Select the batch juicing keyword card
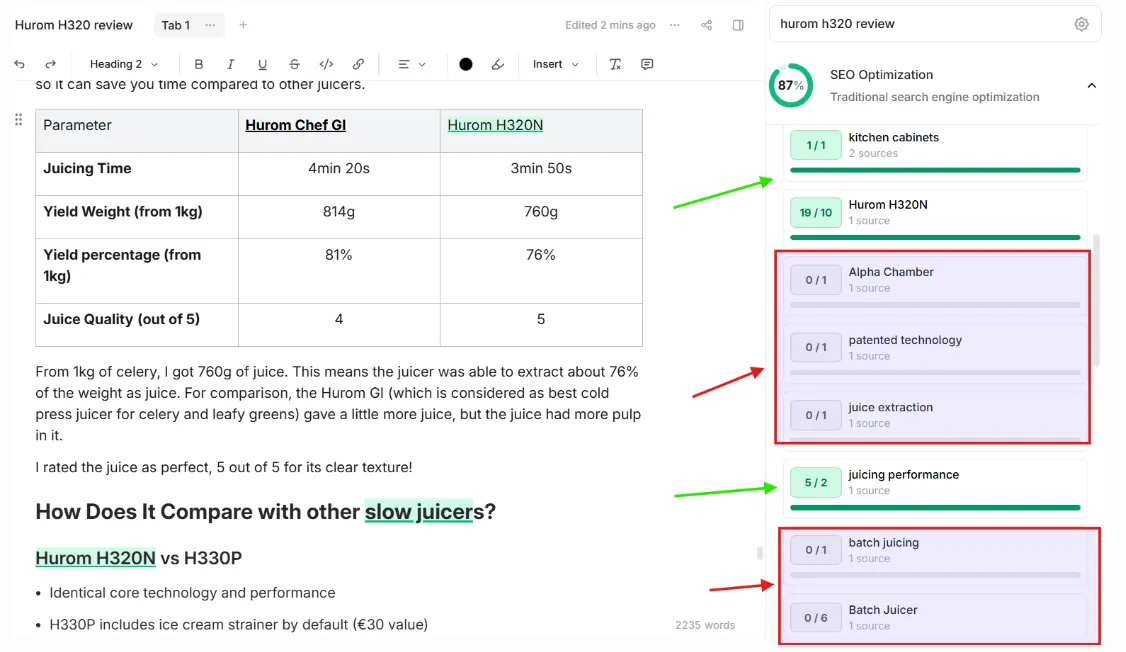1126x652 pixels. [x=935, y=555]
